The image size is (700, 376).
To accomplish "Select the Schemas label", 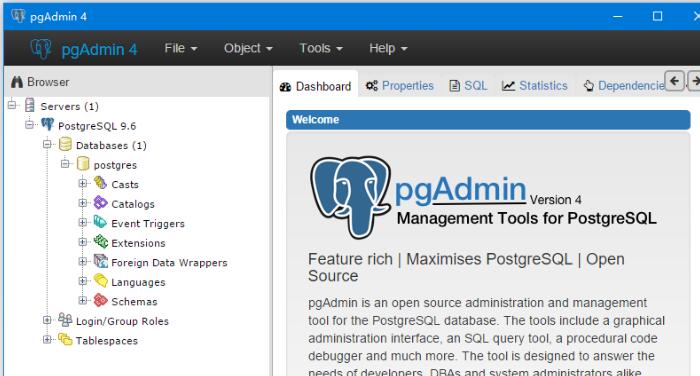I will point(134,302).
